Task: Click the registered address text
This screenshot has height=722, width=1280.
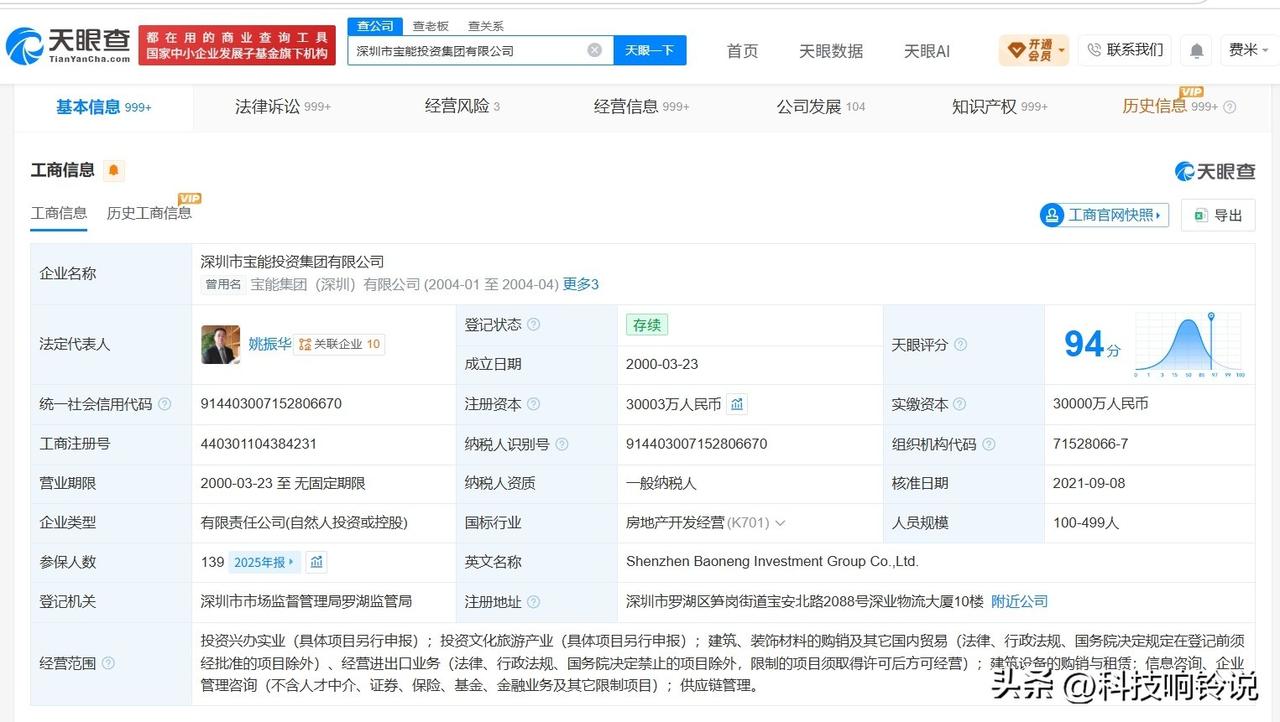Action: [805, 602]
